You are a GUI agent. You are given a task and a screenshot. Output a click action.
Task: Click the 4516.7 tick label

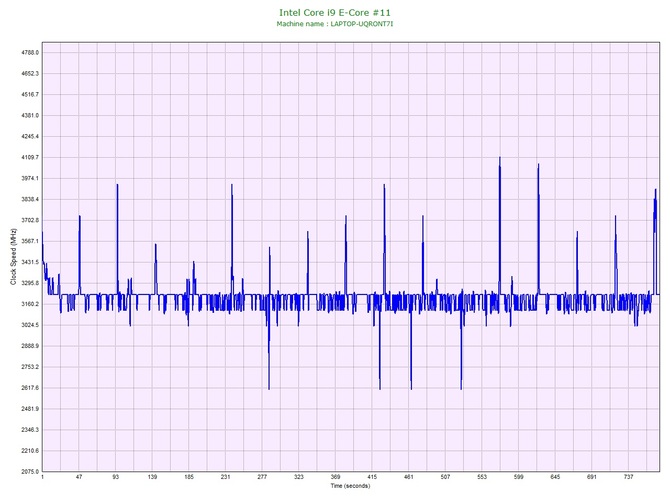click(x=30, y=94)
